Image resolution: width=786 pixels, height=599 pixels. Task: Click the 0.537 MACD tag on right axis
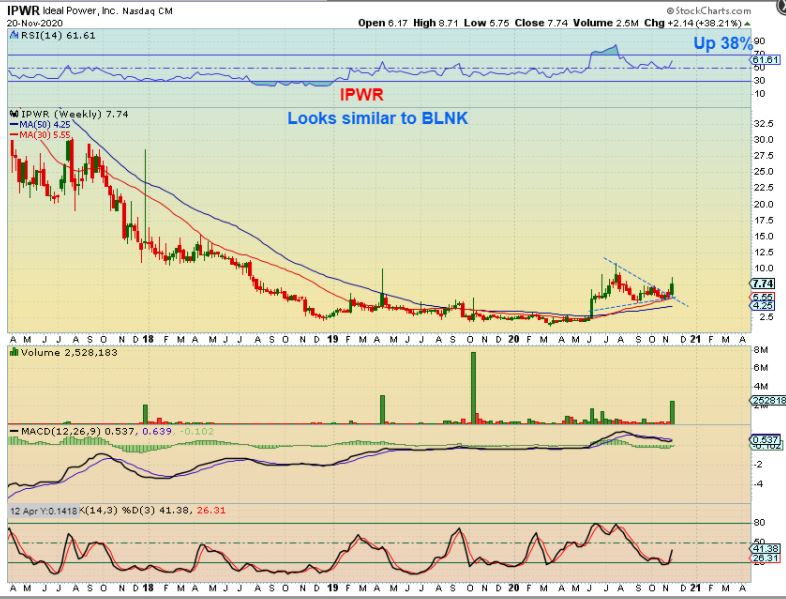[767, 439]
